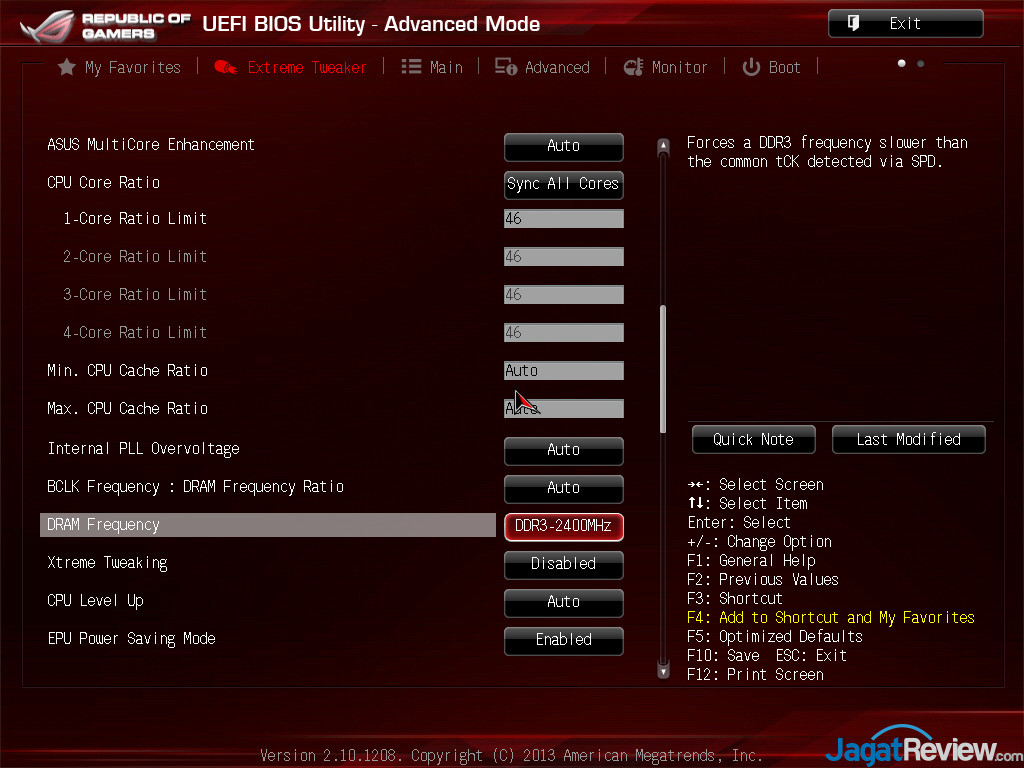This screenshot has width=1024, height=768.
Task: Click the yellow F4 Add to Shortcut hint
Action: (831, 617)
